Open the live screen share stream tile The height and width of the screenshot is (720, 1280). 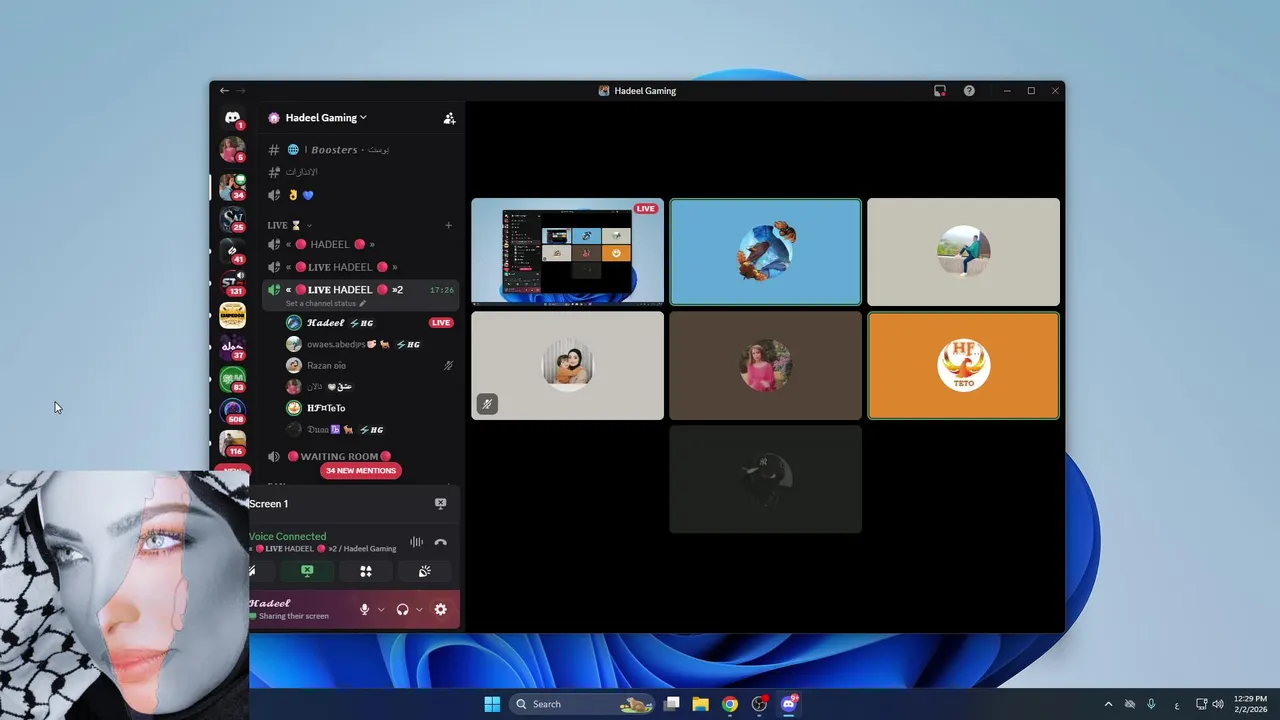pyautogui.click(x=567, y=252)
